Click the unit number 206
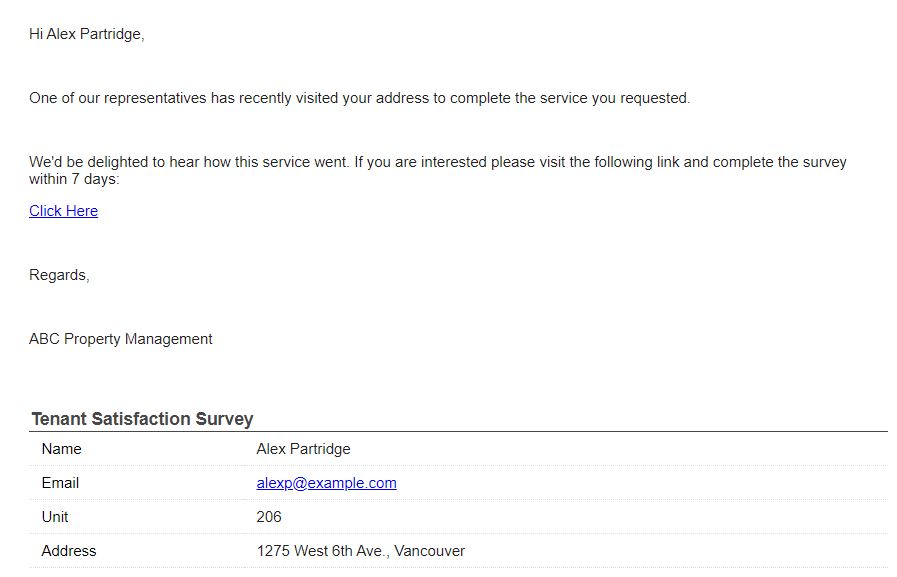 [x=269, y=517]
